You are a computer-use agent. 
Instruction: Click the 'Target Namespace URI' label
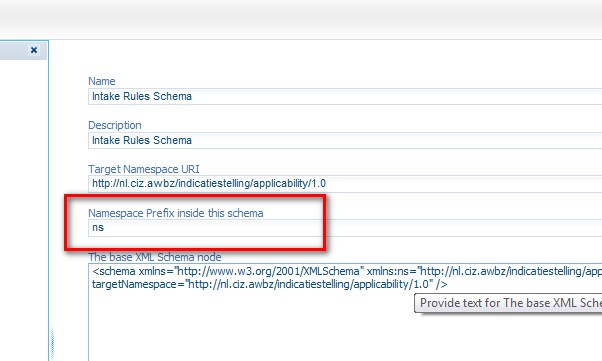pos(144,169)
